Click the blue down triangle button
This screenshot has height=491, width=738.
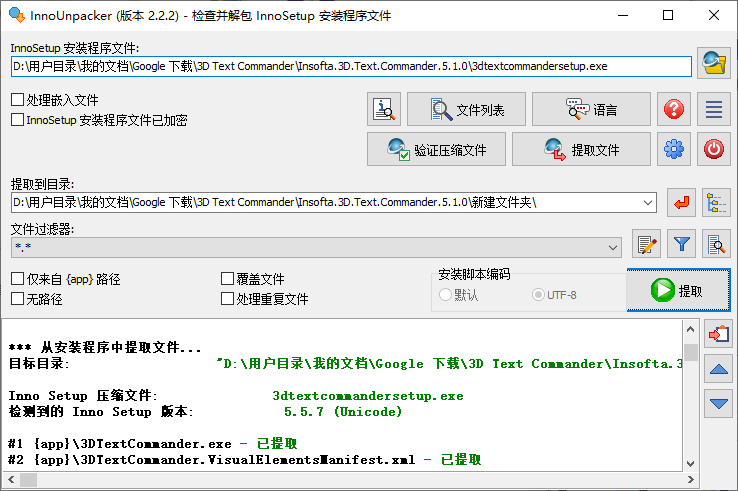718,403
